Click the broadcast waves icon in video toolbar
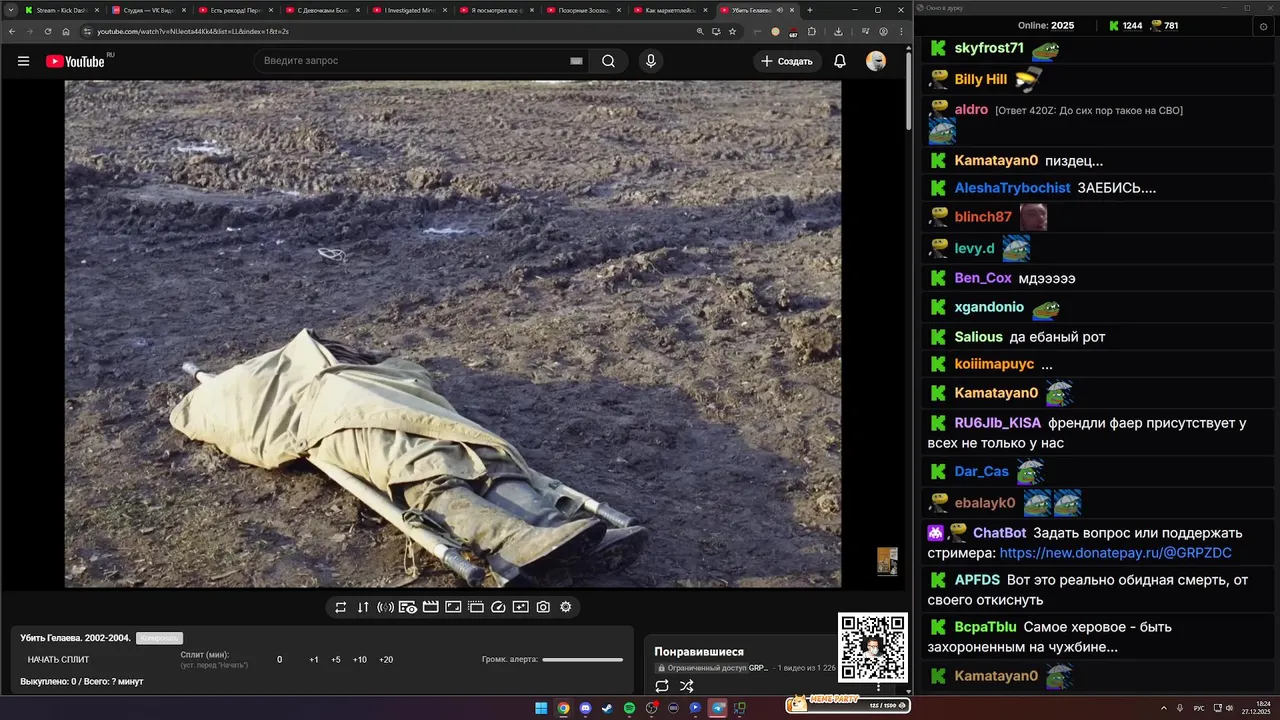This screenshot has height=720, width=1280. (x=385, y=607)
